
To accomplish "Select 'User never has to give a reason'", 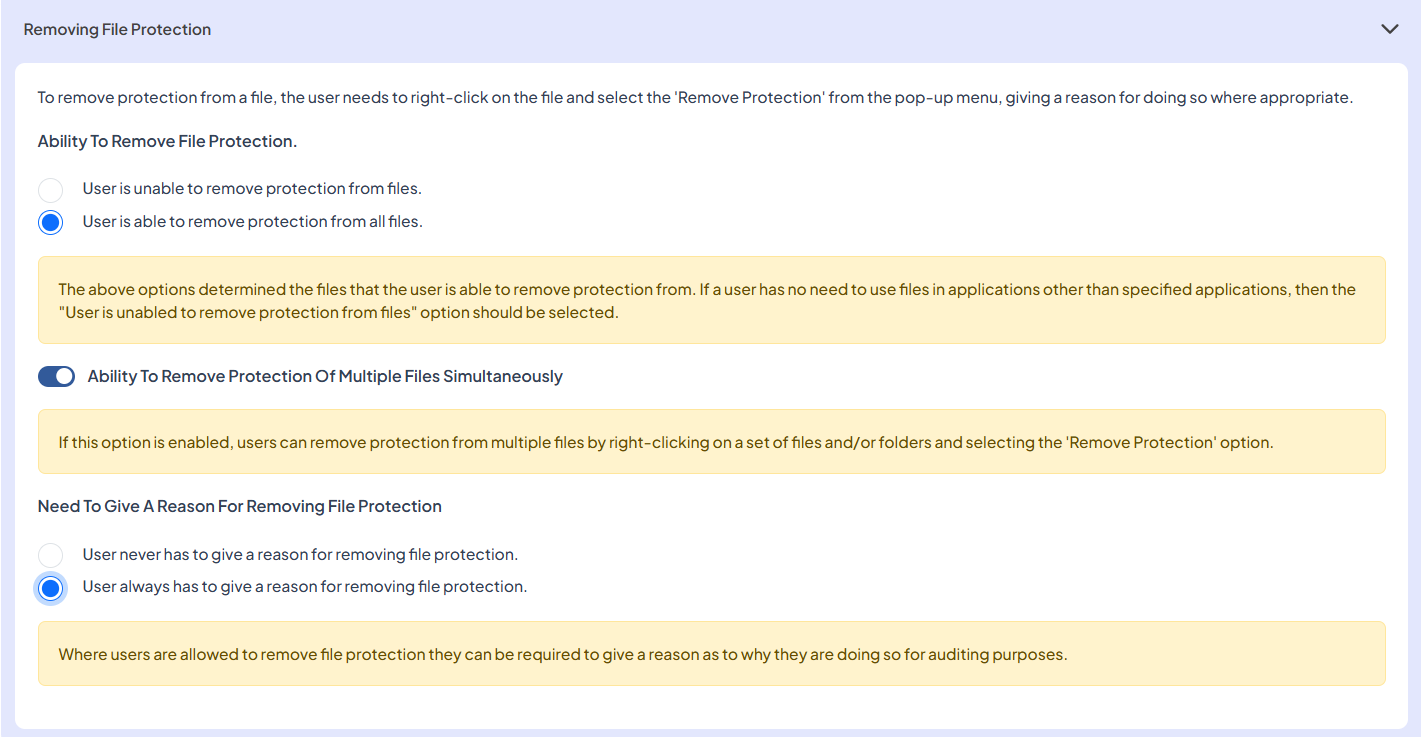I will tap(50, 554).
